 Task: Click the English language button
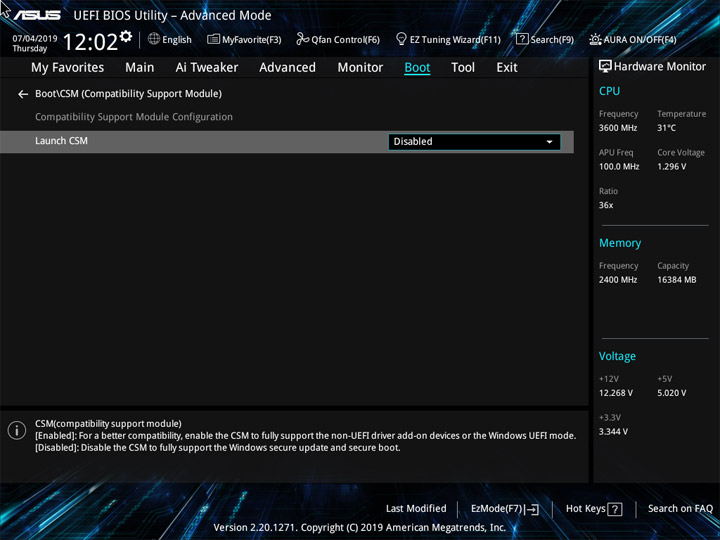click(170, 39)
